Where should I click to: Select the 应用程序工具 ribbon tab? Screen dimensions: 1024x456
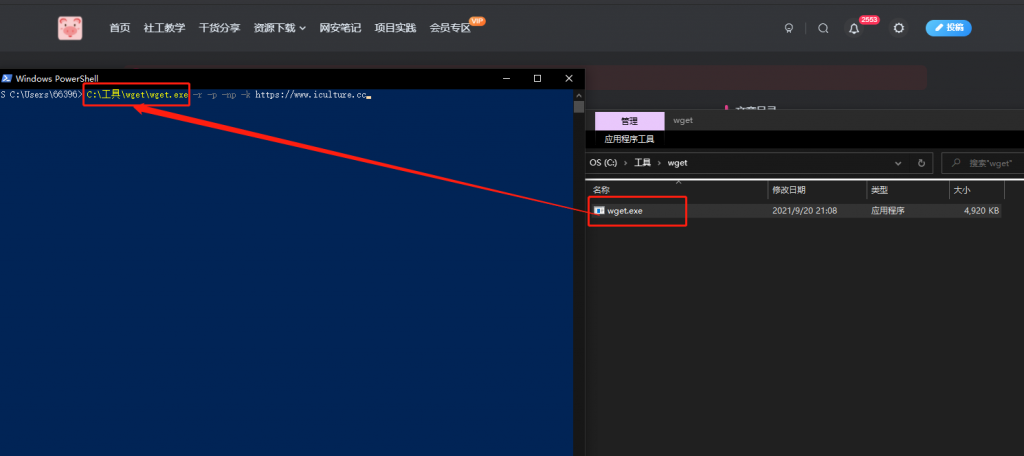630,138
